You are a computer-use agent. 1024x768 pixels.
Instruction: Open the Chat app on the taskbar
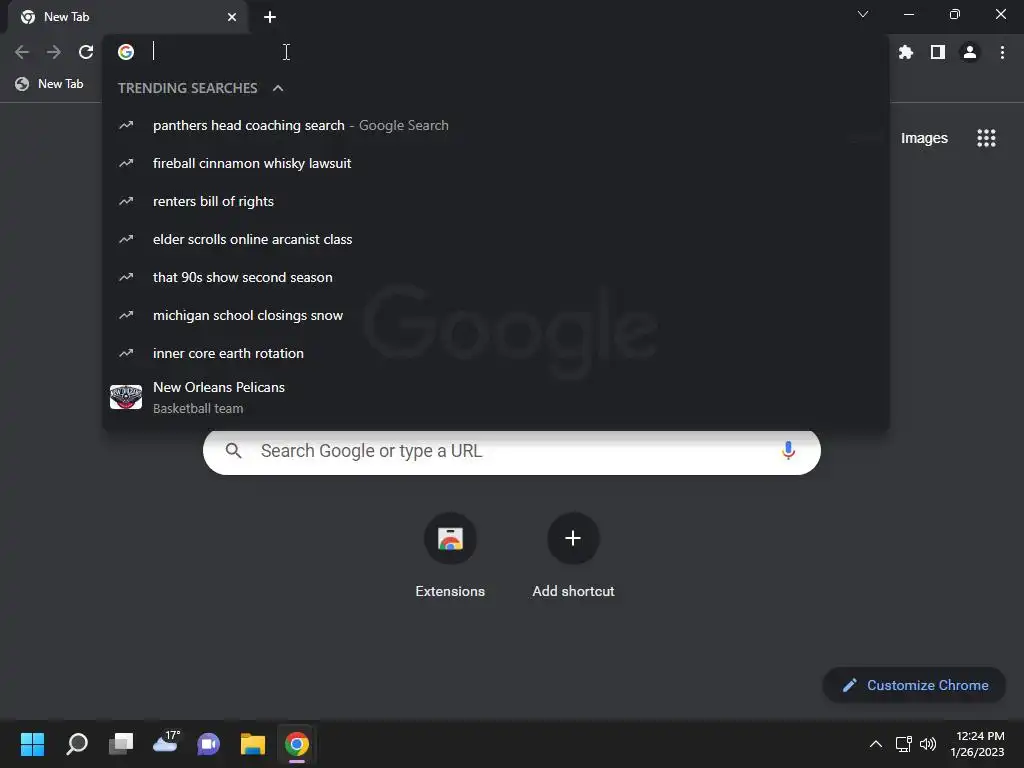tap(208, 744)
